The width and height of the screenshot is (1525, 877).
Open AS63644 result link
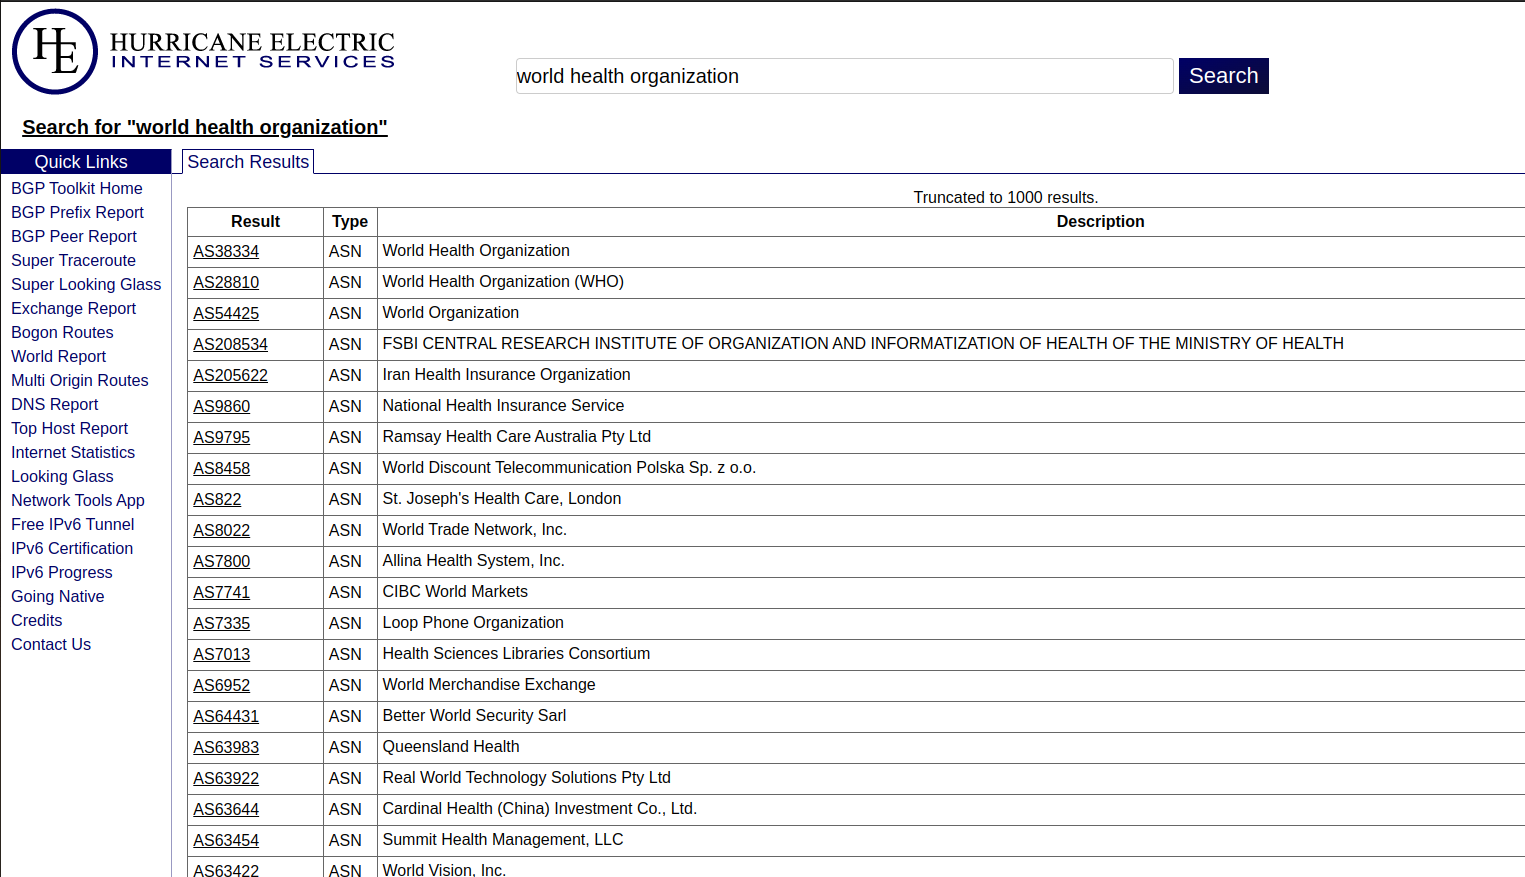click(x=226, y=809)
